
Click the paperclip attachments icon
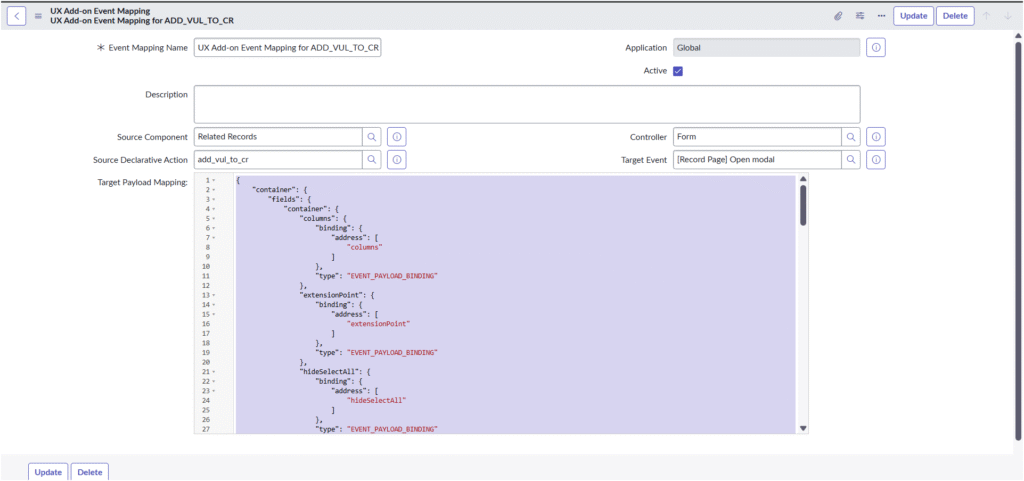coord(838,16)
